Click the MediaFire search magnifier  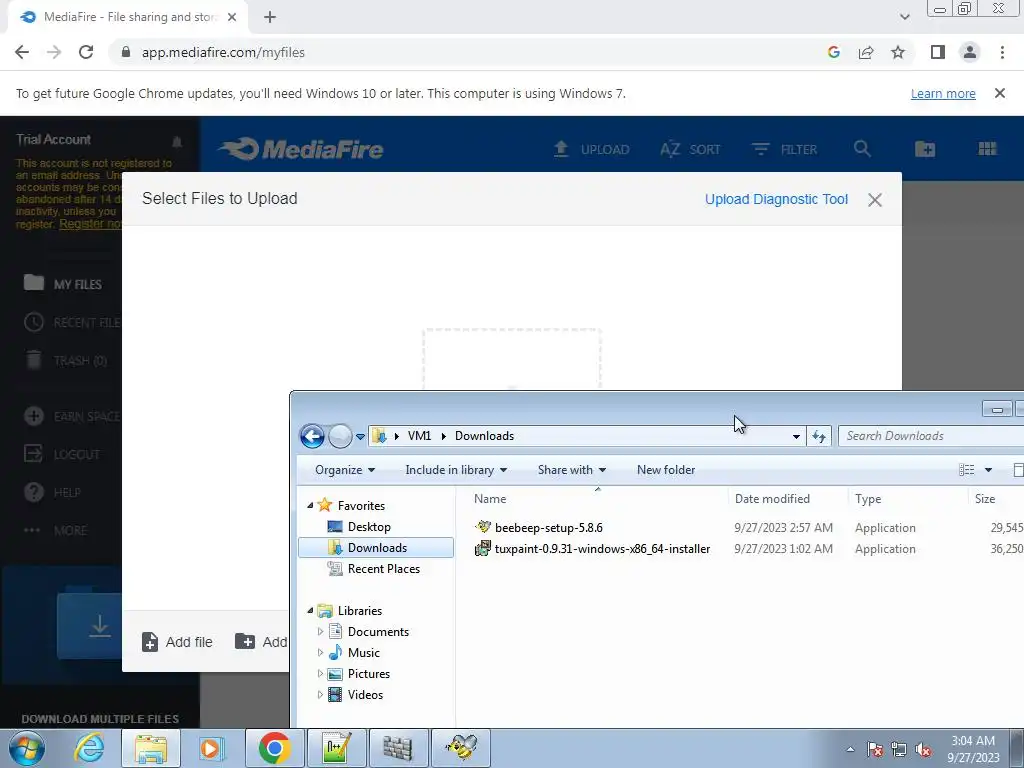coord(862,149)
